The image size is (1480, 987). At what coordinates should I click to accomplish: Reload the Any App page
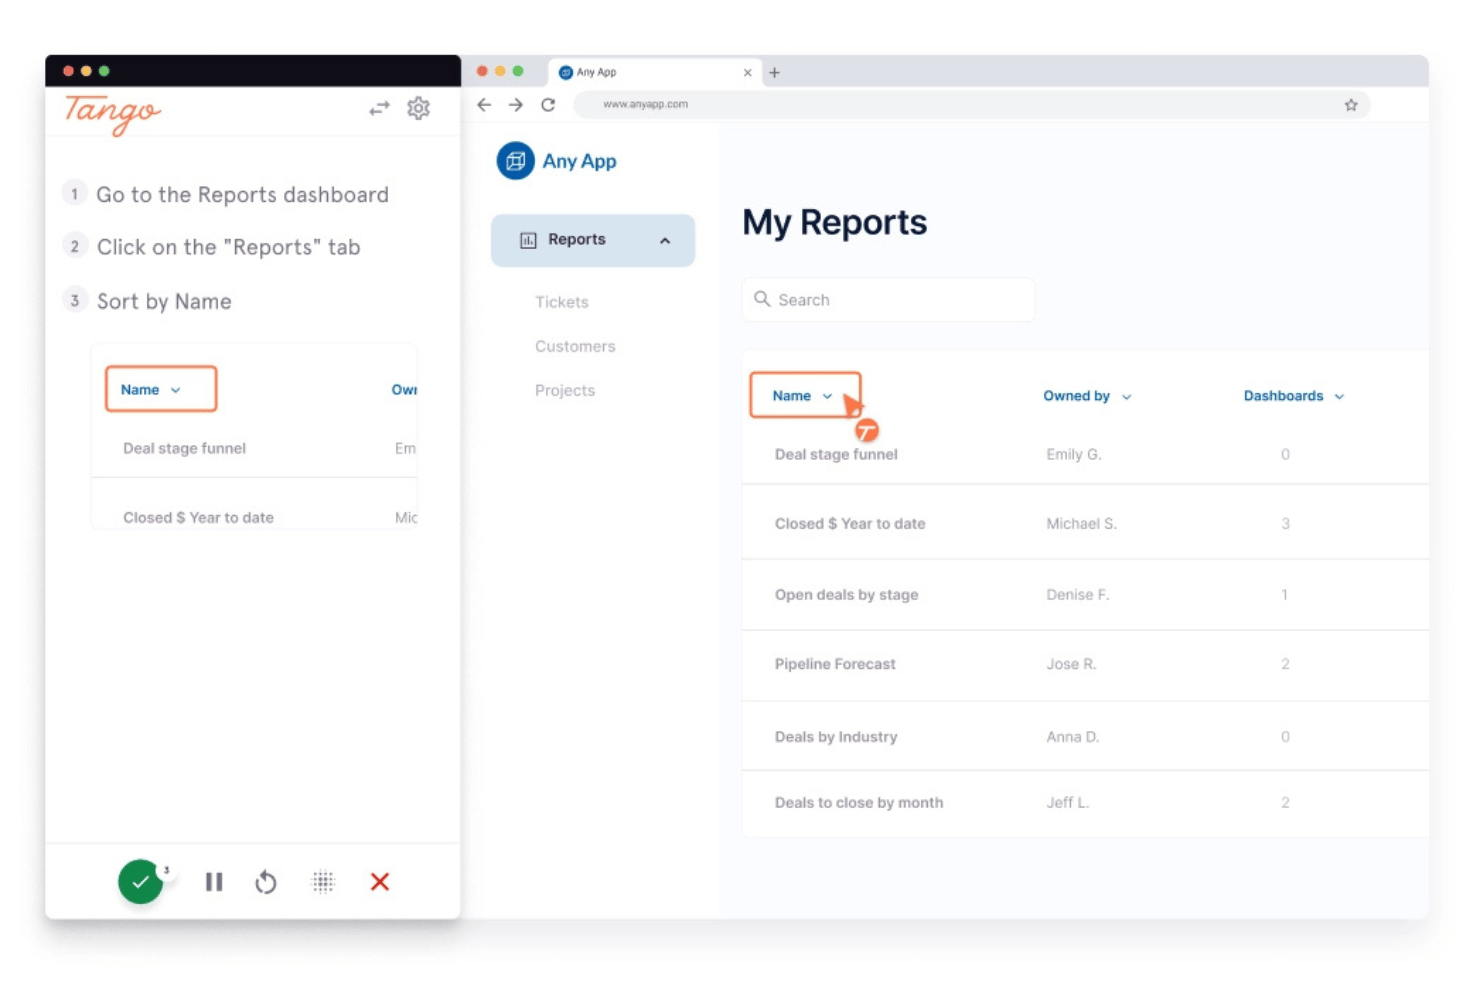coord(548,104)
